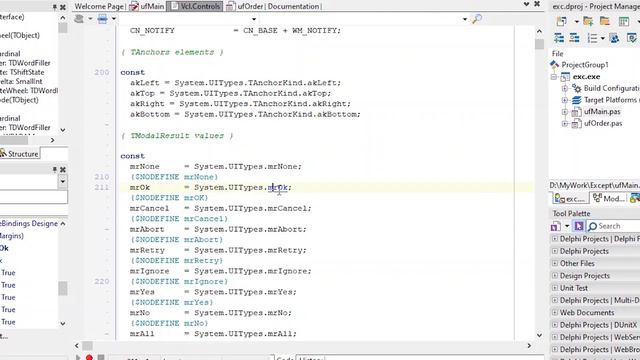Click the checkmark shield icon in Project Manager toolbar

pos(632,38)
